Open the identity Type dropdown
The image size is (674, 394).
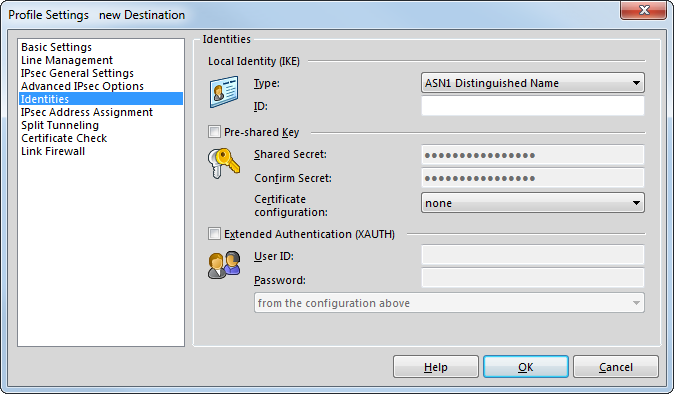(x=533, y=83)
